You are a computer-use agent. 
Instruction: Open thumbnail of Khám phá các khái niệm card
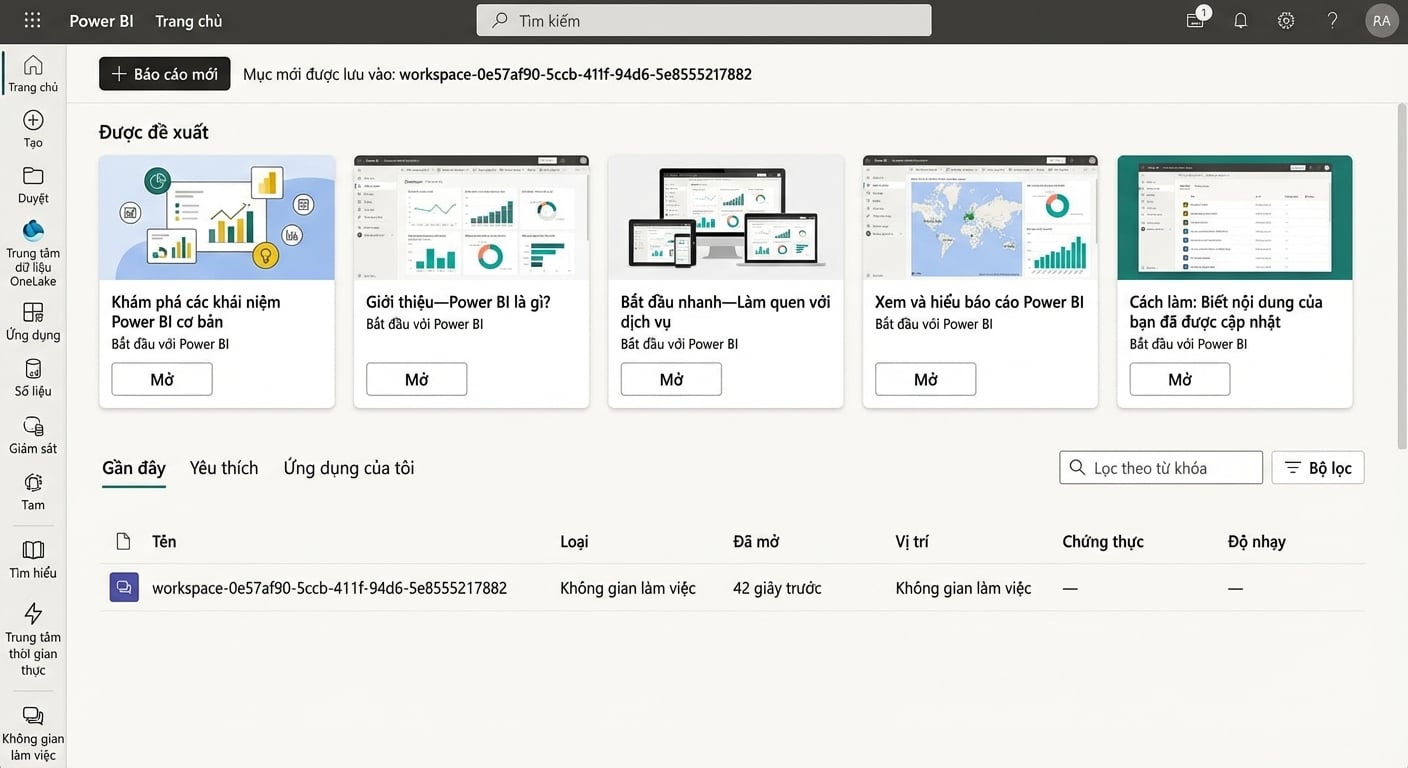(217, 217)
